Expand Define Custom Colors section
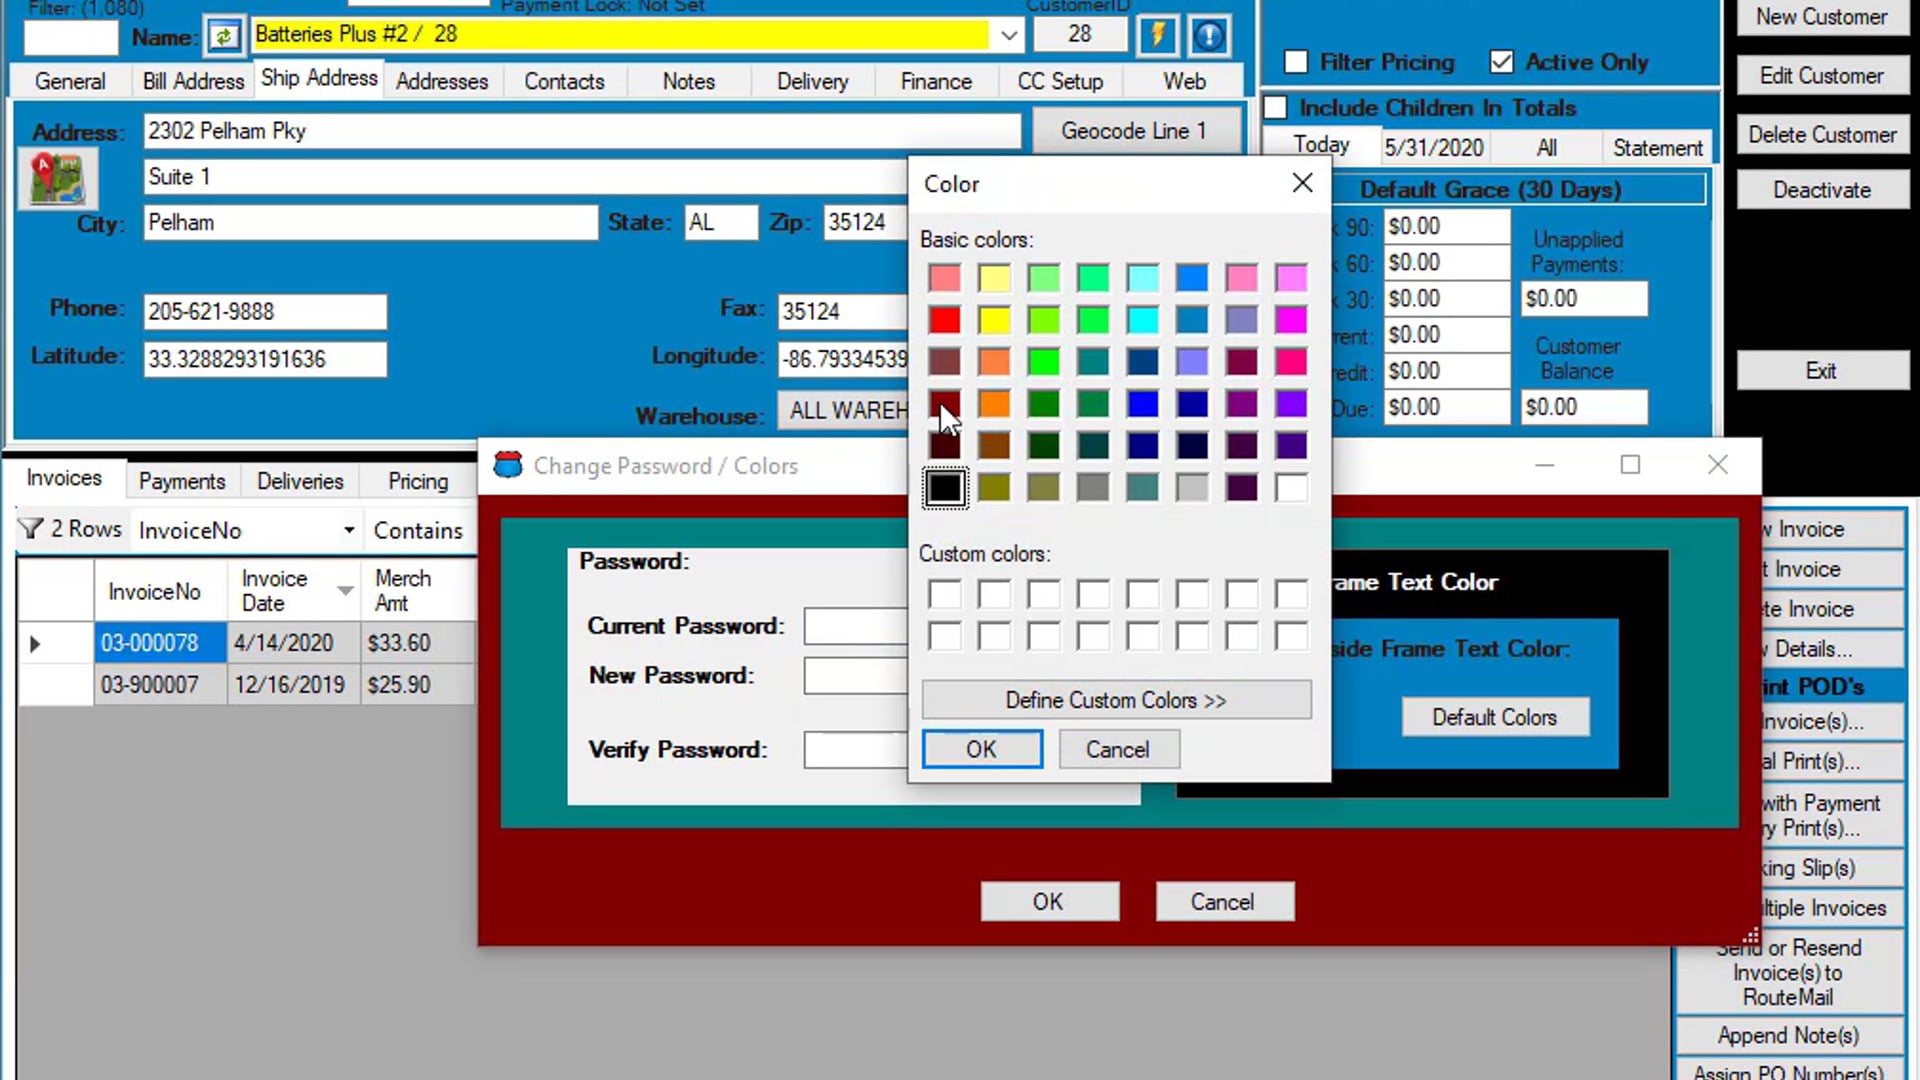This screenshot has height=1080, width=1920. pos(1116,700)
